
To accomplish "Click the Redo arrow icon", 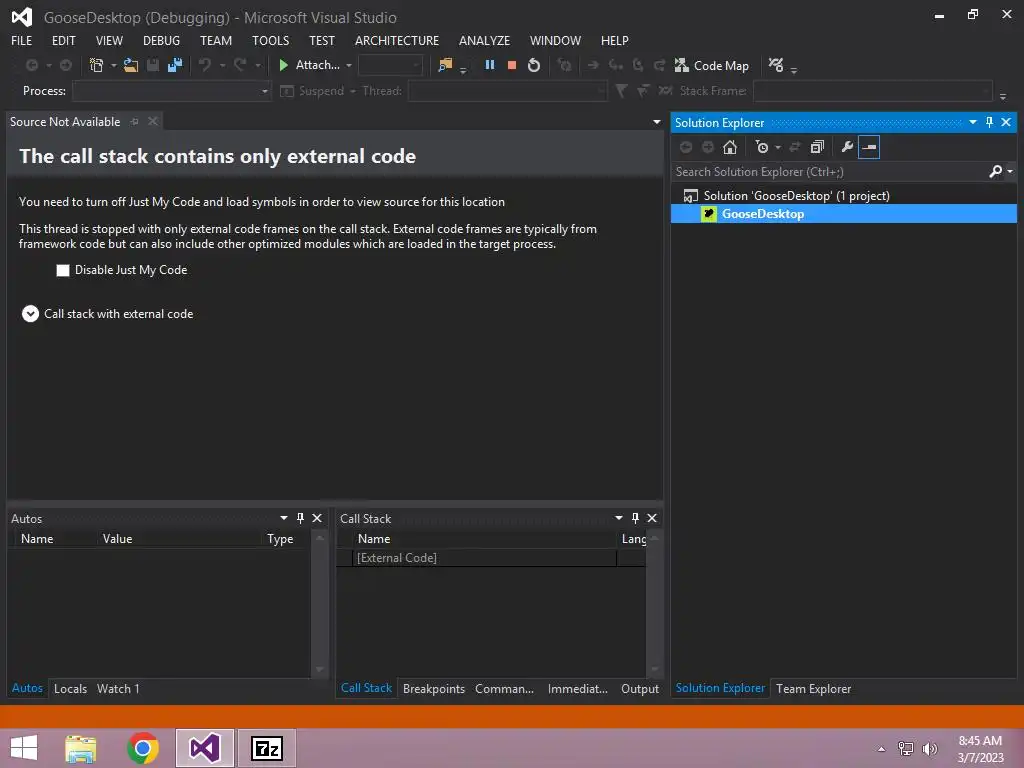I will coord(240,65).
